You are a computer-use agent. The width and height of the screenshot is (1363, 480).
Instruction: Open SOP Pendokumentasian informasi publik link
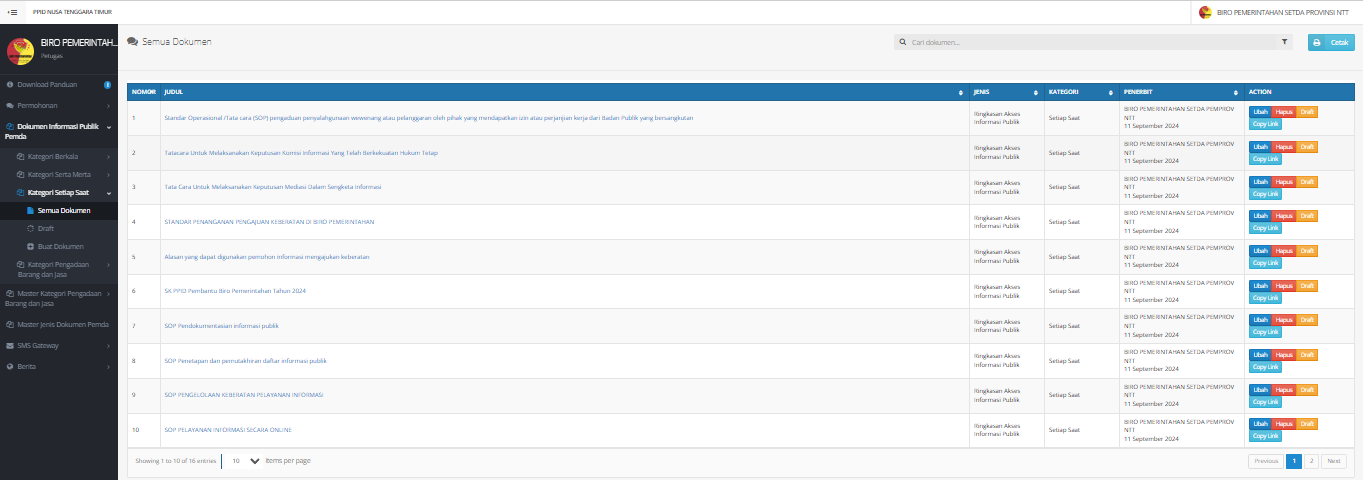pyautogui.click(x=221, y=326)
